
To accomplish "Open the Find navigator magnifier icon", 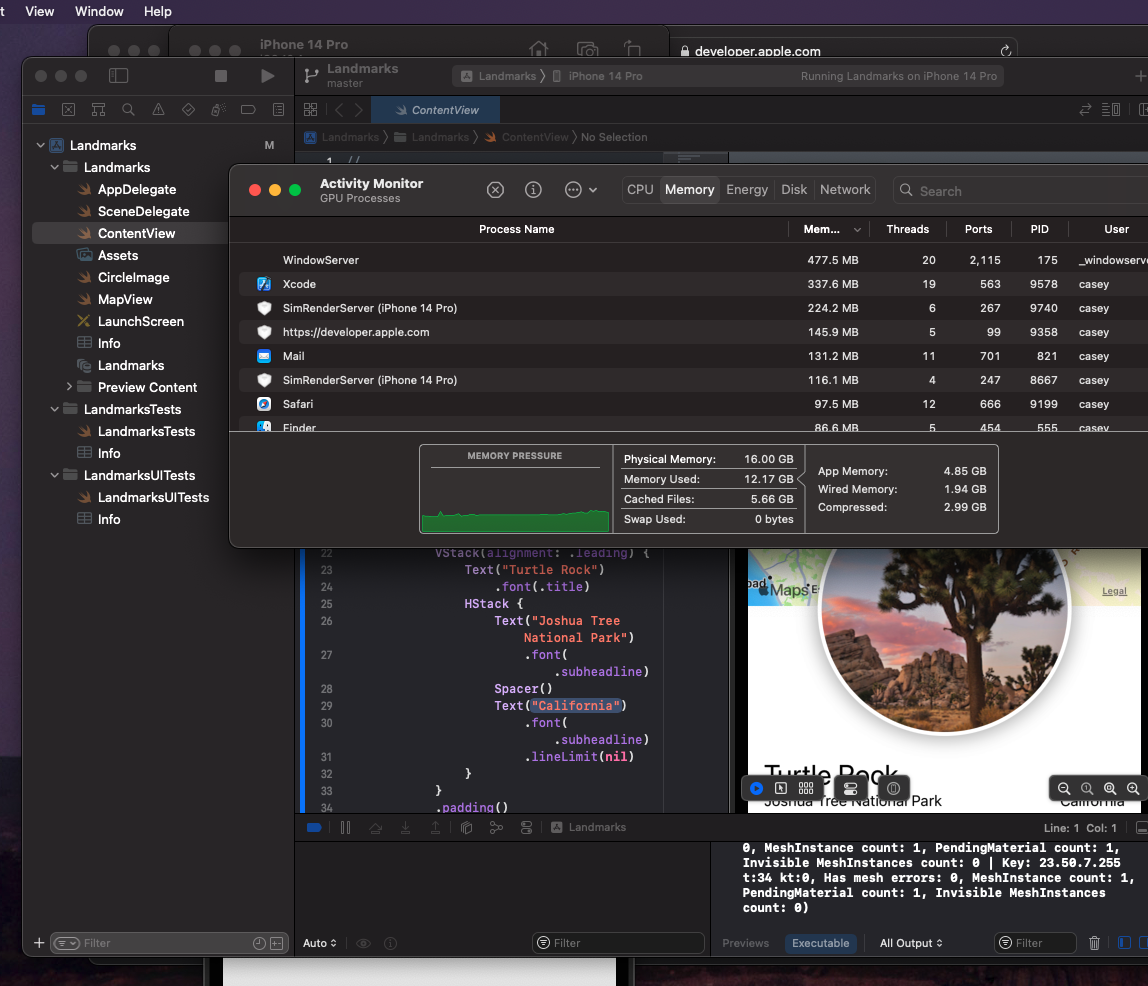I will click(x=128, y=110).
